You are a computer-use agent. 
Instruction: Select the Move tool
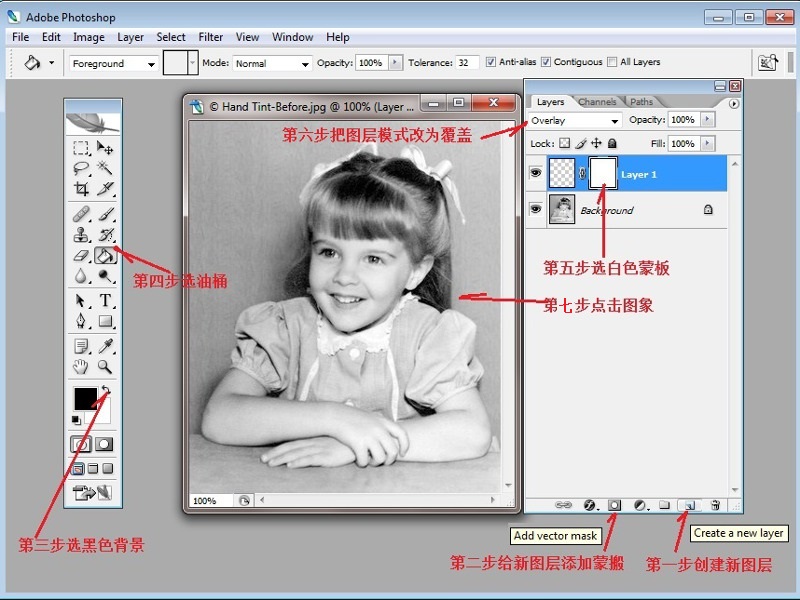point(105,149)
